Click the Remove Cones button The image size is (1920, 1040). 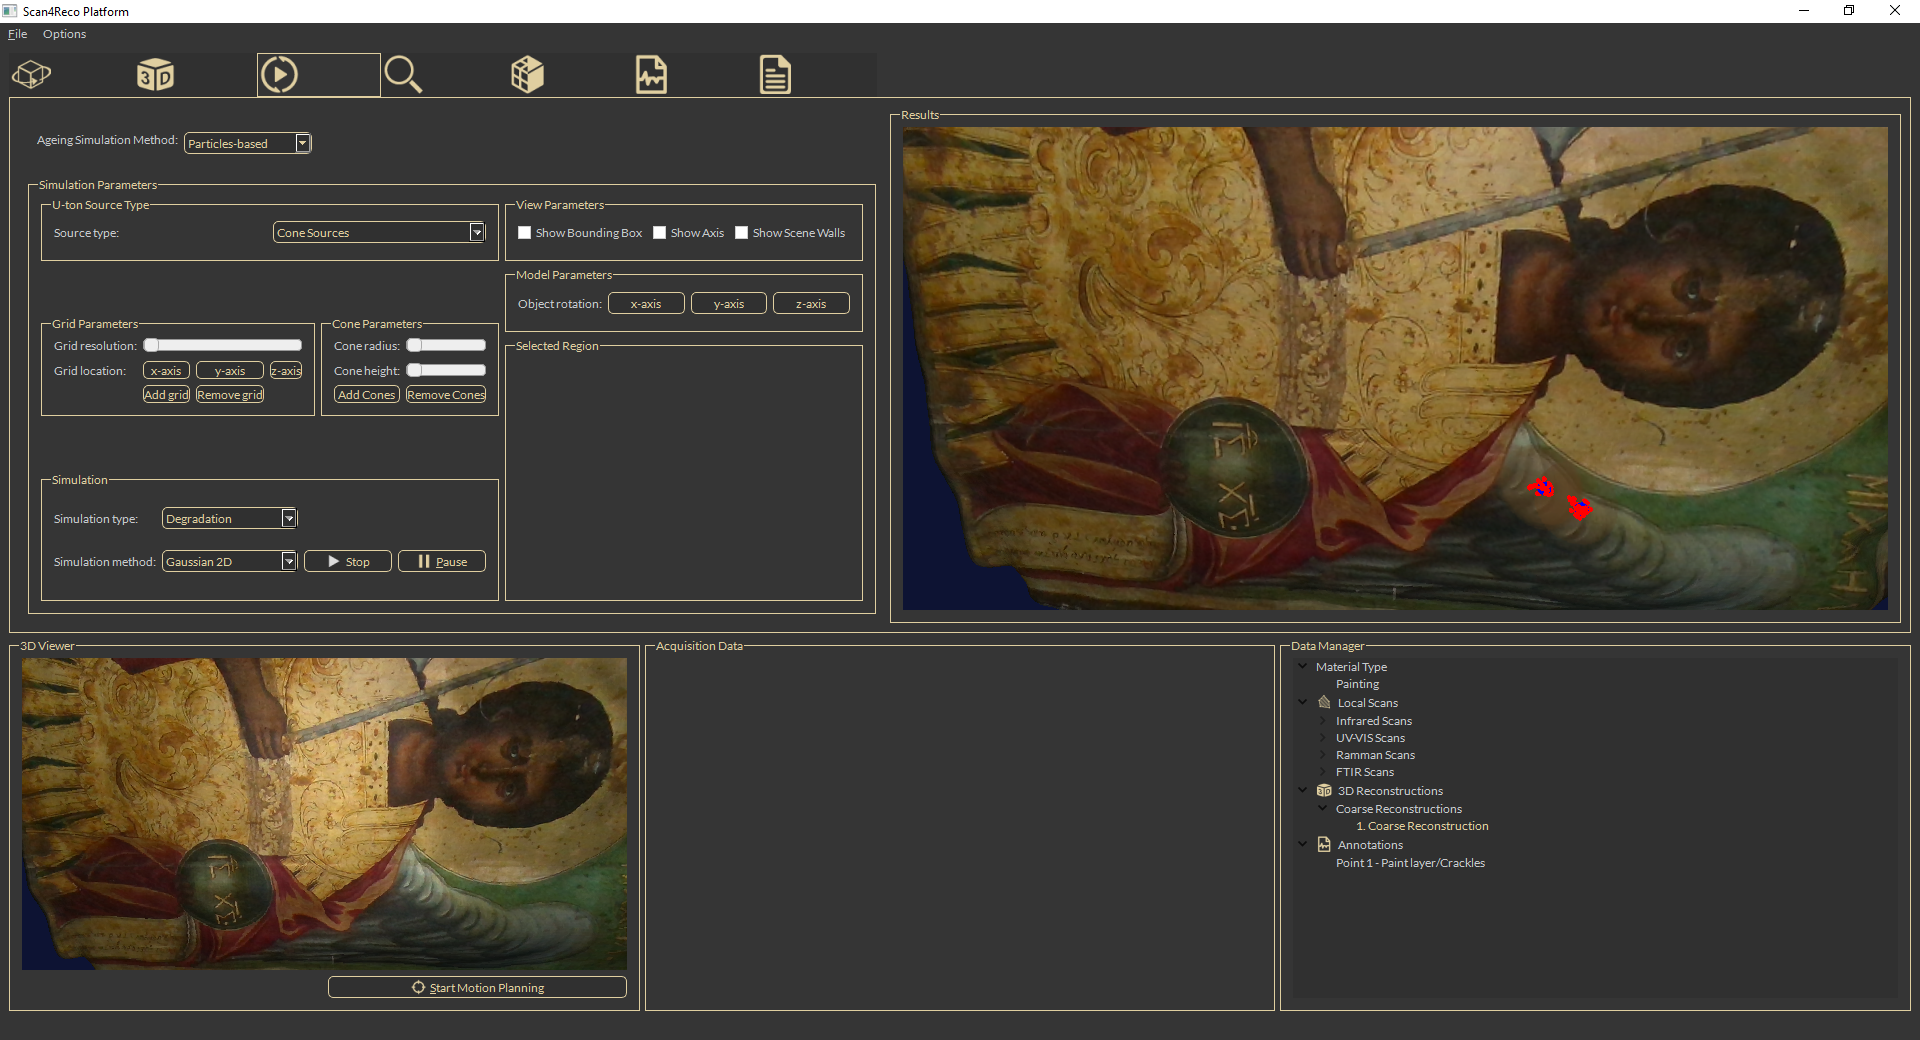(446, 395)
